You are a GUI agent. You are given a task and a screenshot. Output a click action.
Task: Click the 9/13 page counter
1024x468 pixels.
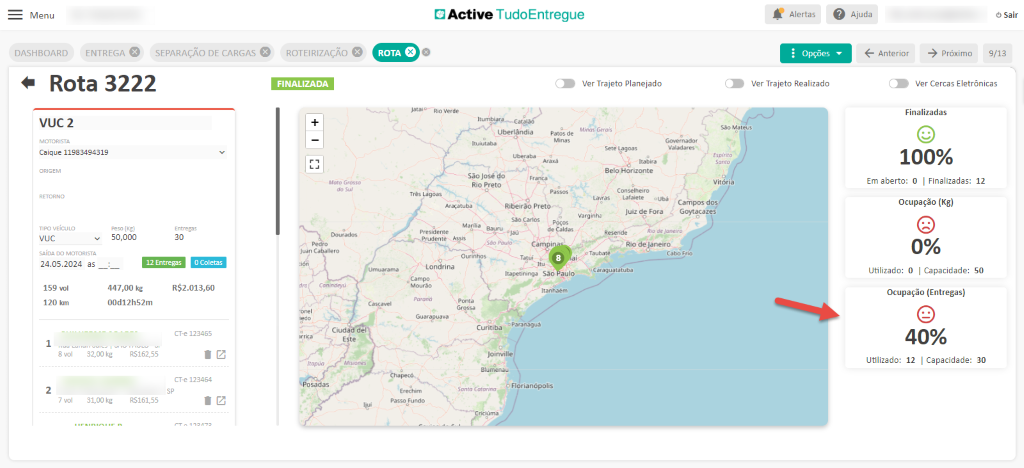click(x=997, y=53)
